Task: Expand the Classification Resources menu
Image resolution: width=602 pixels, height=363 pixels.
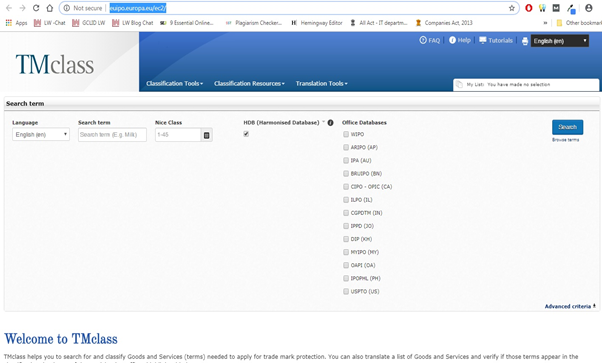Action: tap(249, 83)
